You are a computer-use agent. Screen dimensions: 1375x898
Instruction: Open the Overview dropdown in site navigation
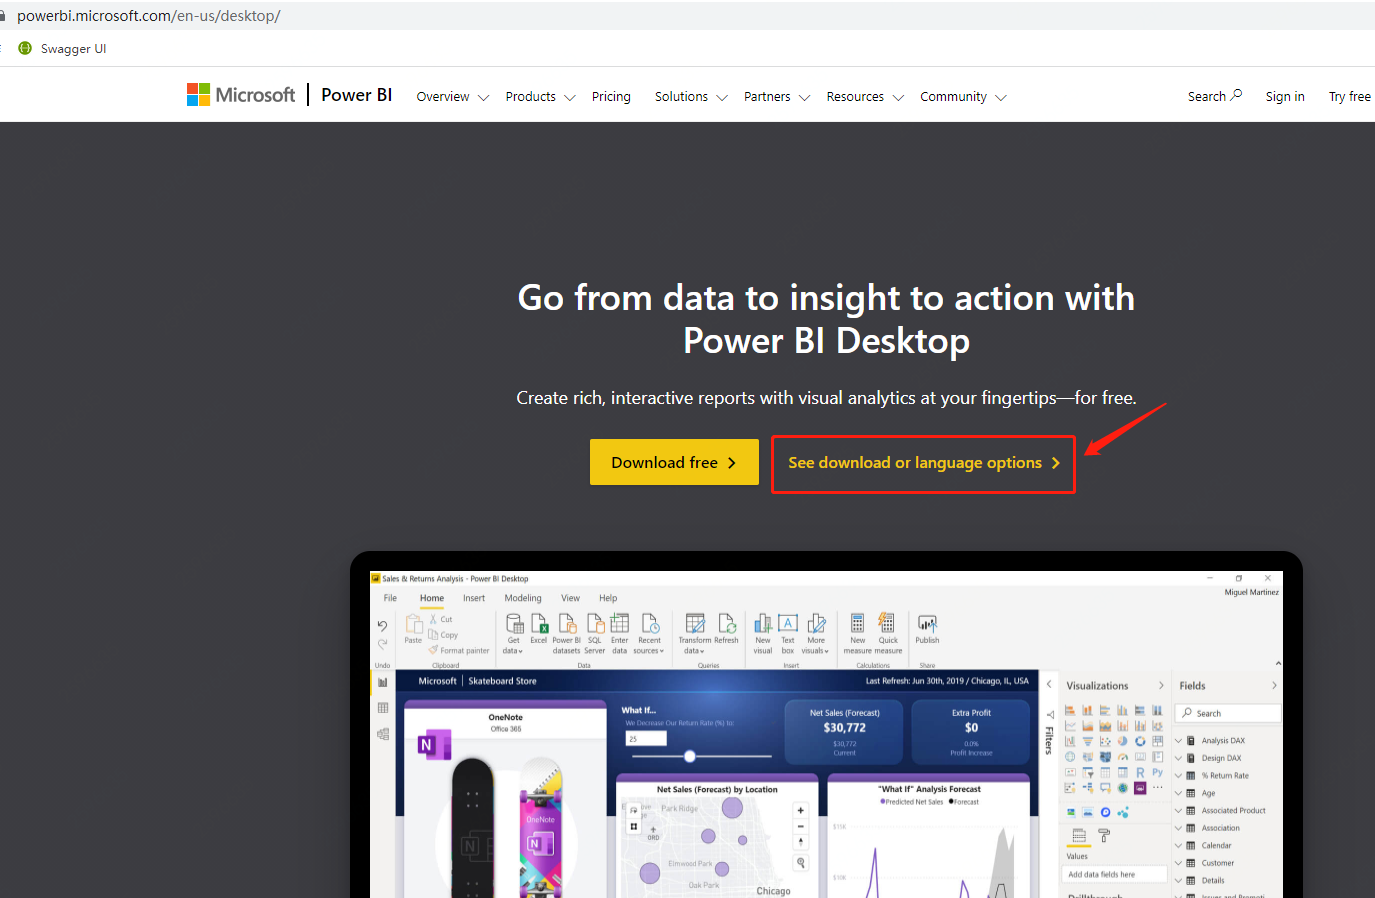pyautogui.click(x=453, y=97)
